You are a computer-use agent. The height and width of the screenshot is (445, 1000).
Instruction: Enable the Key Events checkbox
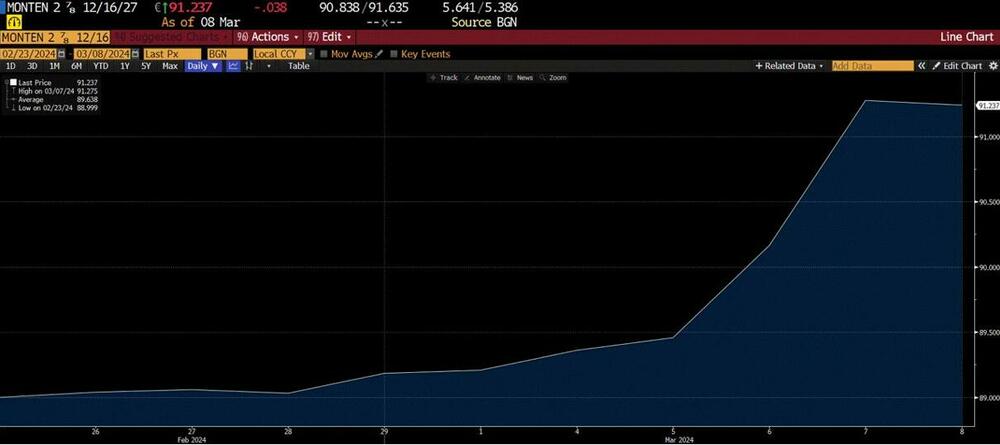(393, 54)
